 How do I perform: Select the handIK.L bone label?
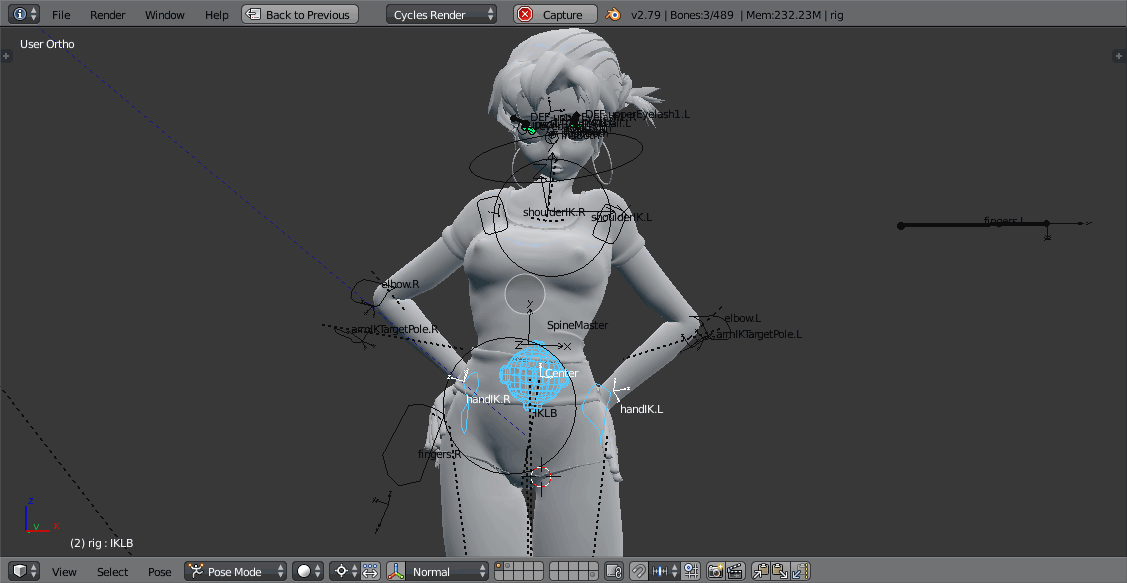tap(642, 409)
